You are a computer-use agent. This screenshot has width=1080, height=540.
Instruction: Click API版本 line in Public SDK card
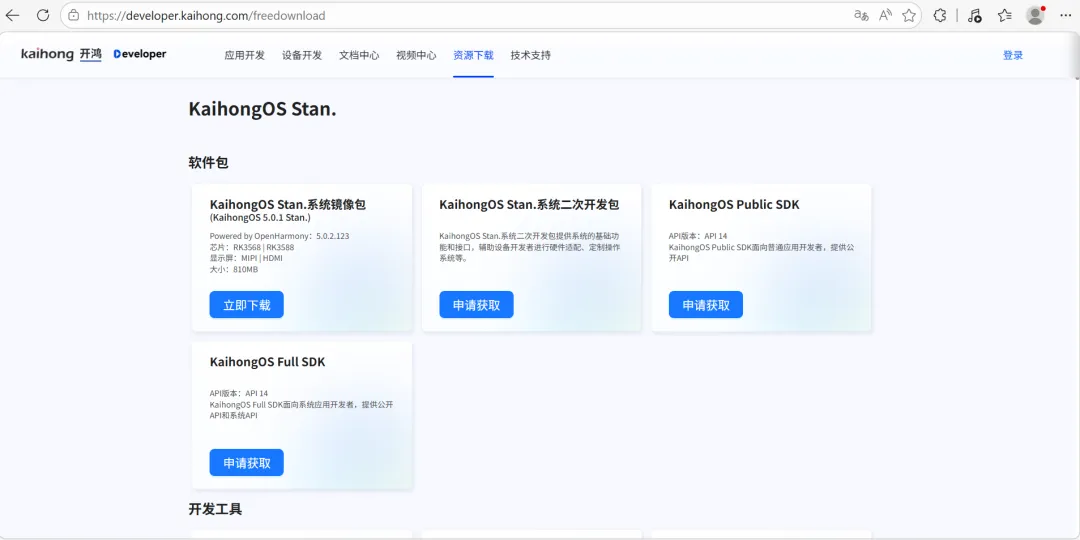point(698,236)
